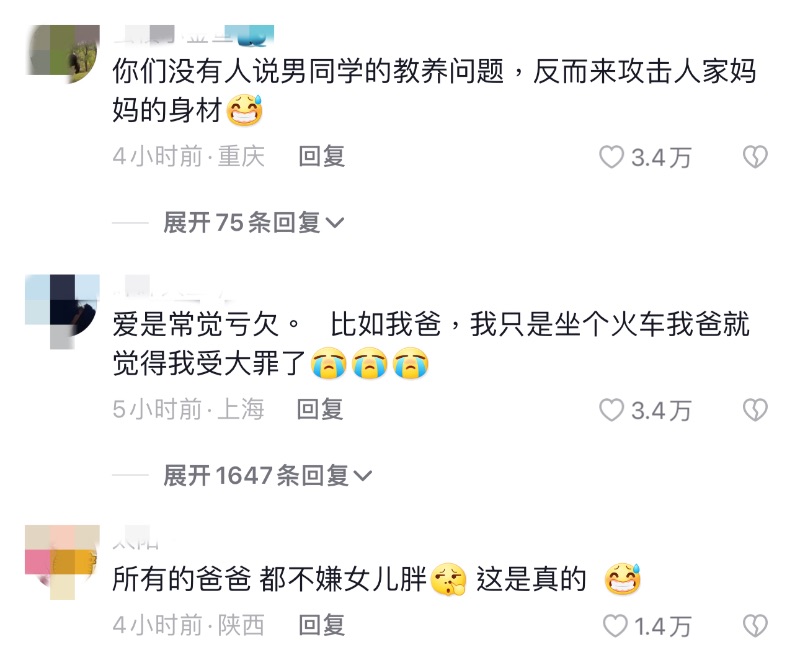Reply to the Chongqing comment via 回复
The image size is (800, 655).
[321, 156]
